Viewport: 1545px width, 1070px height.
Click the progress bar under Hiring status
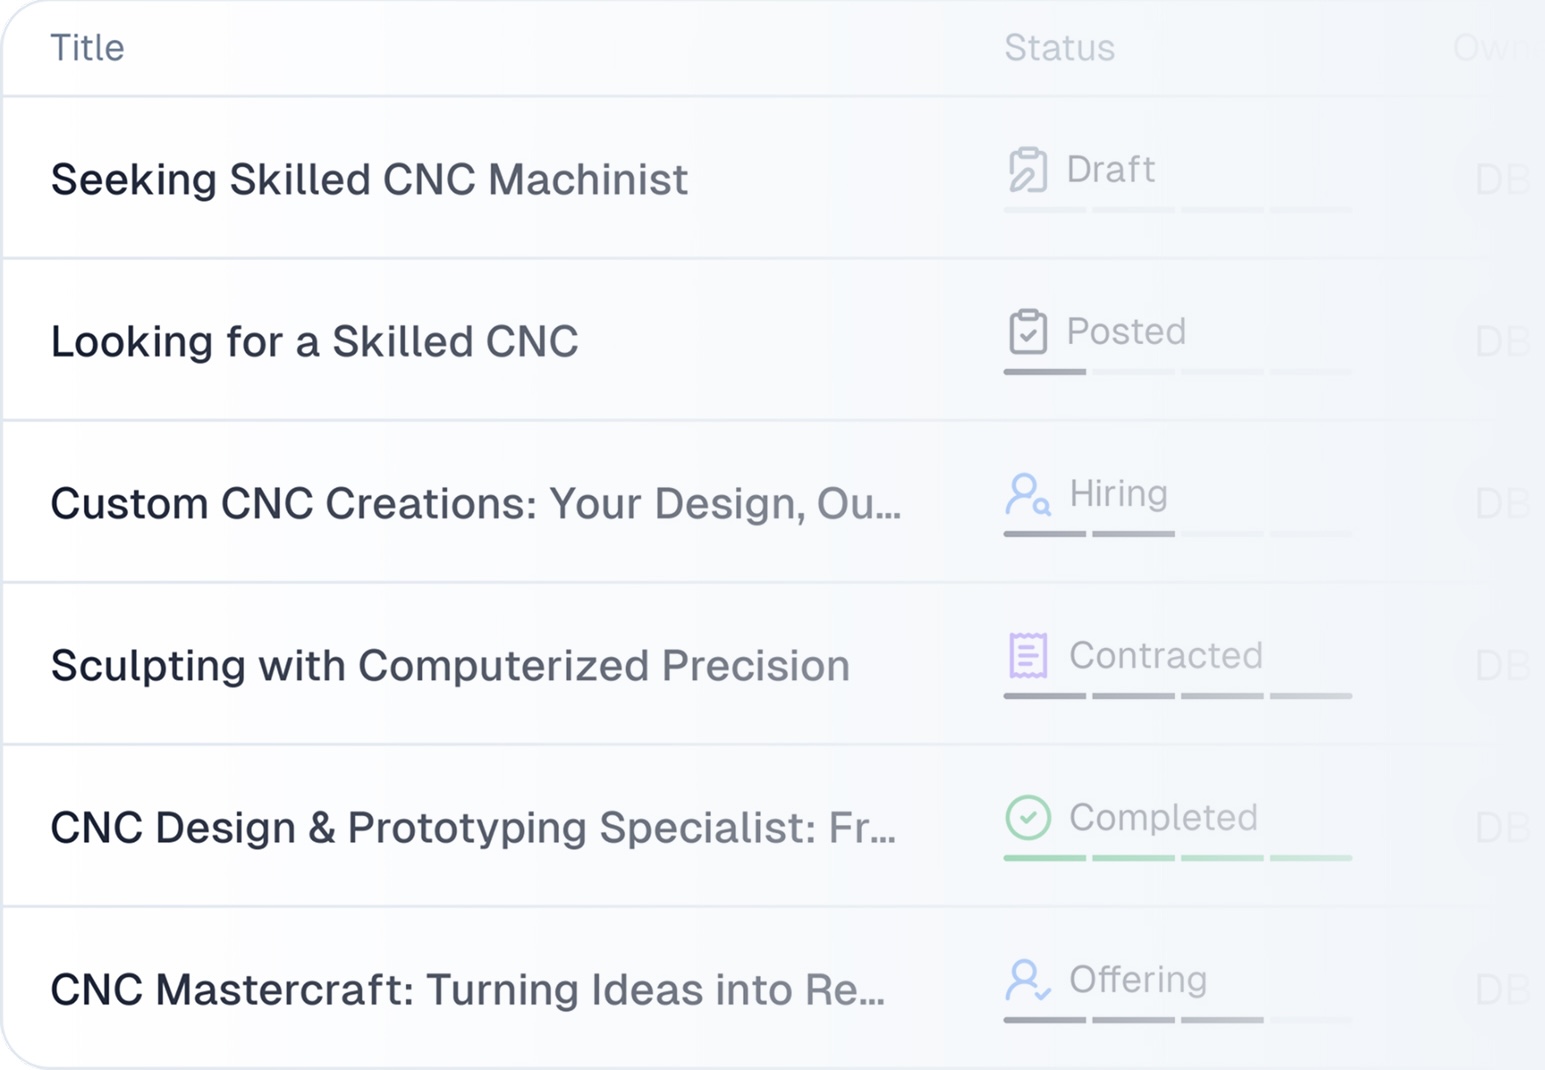click(x=1178, y=534)
